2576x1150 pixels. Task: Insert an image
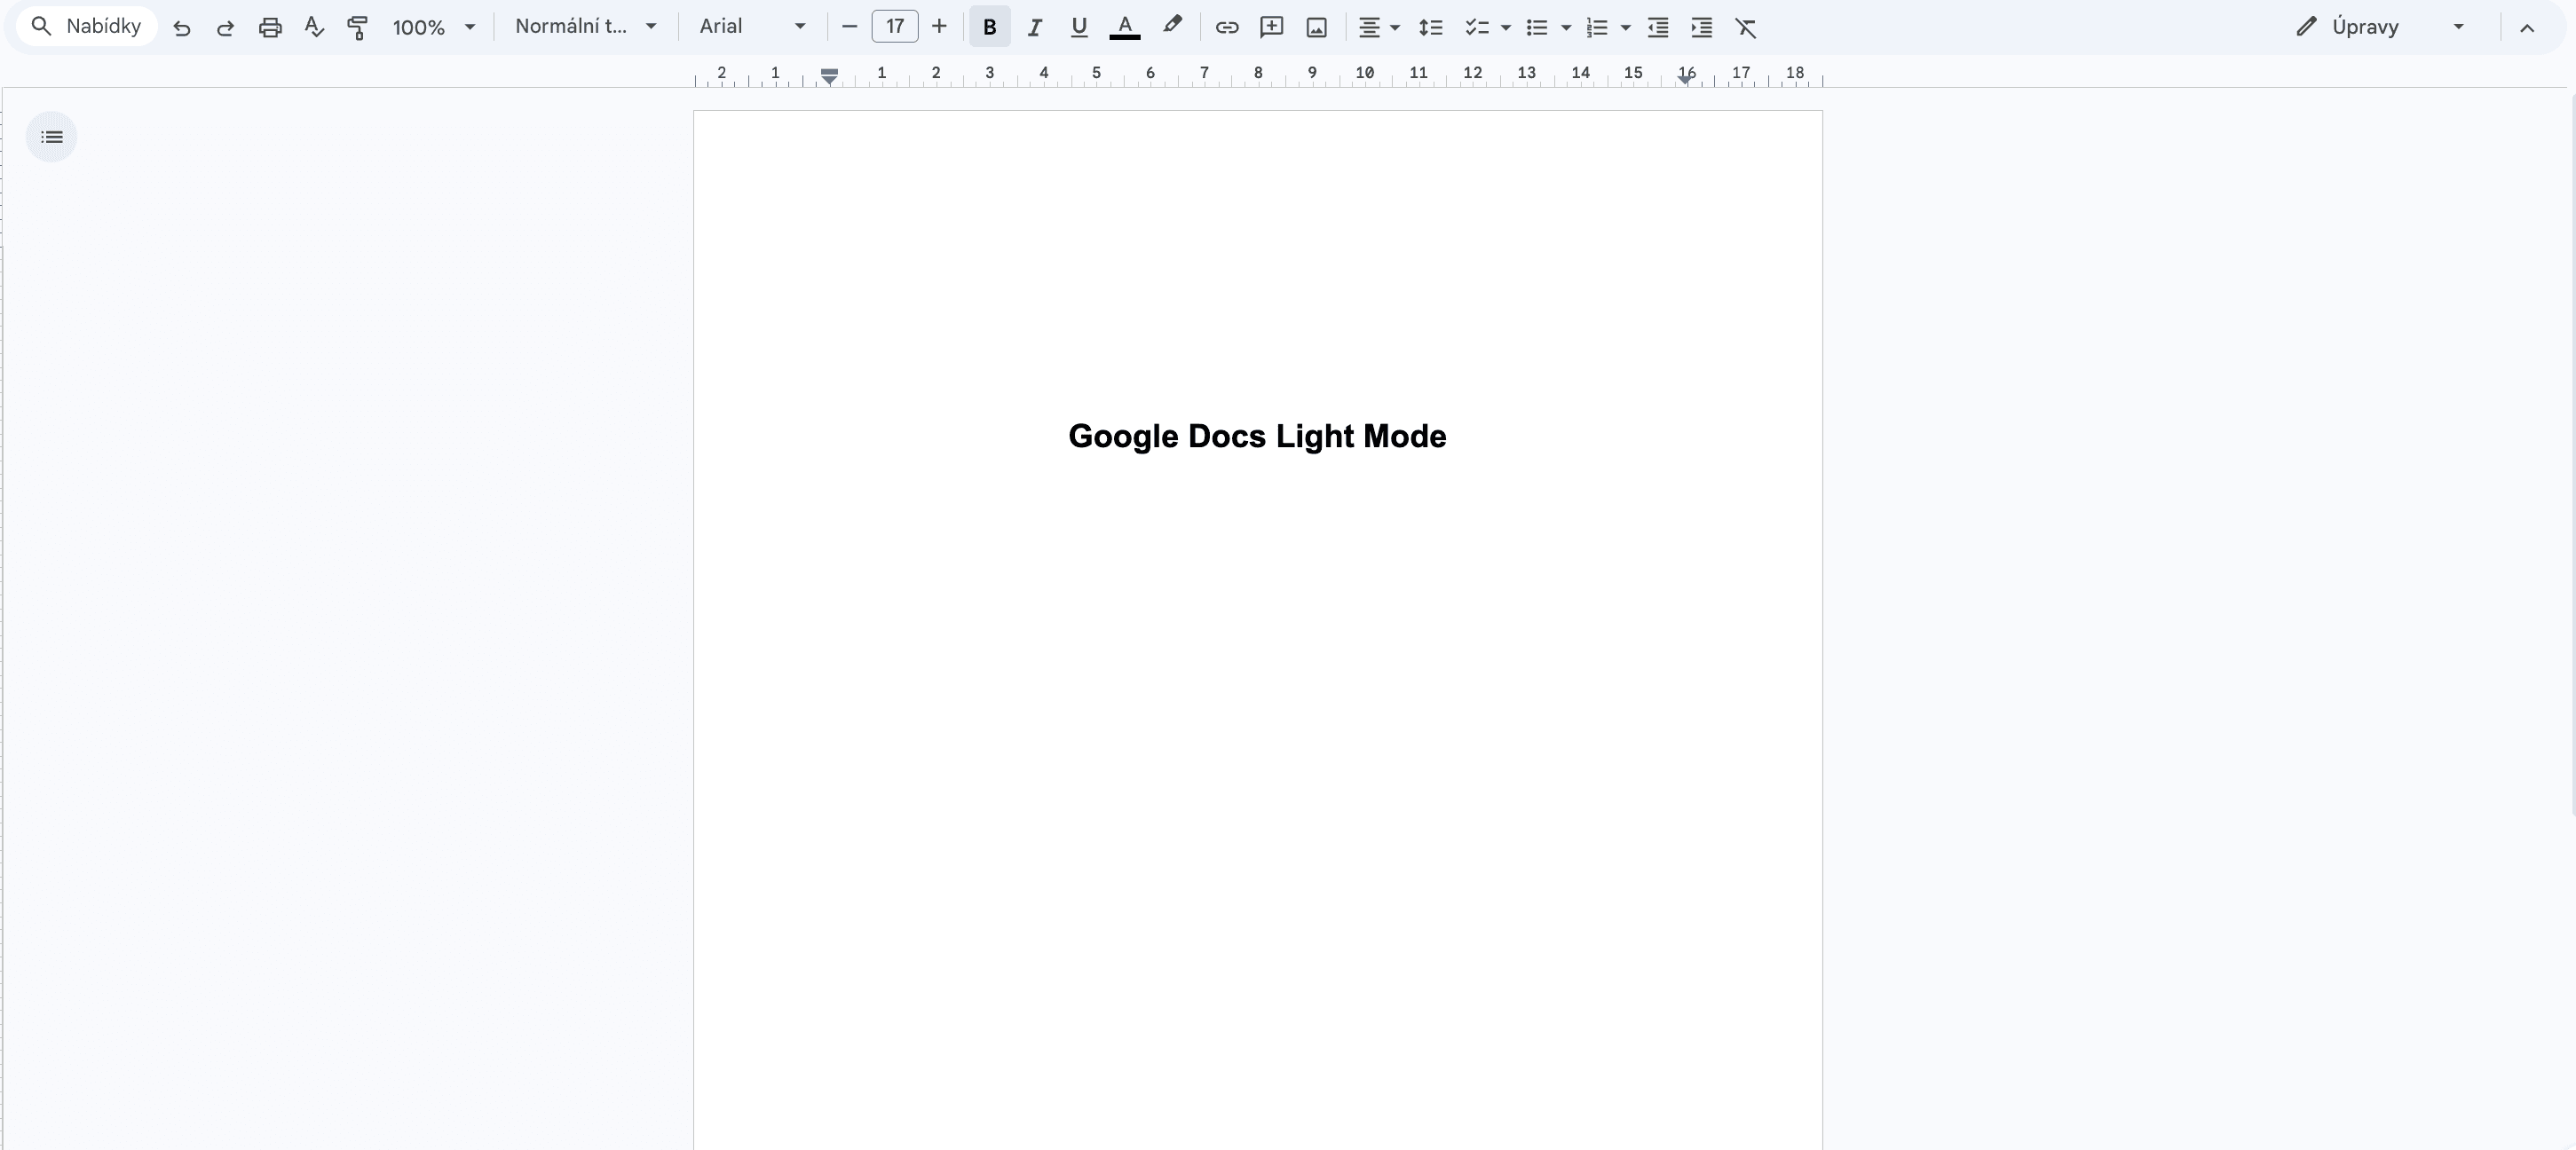pos(1317,27)
